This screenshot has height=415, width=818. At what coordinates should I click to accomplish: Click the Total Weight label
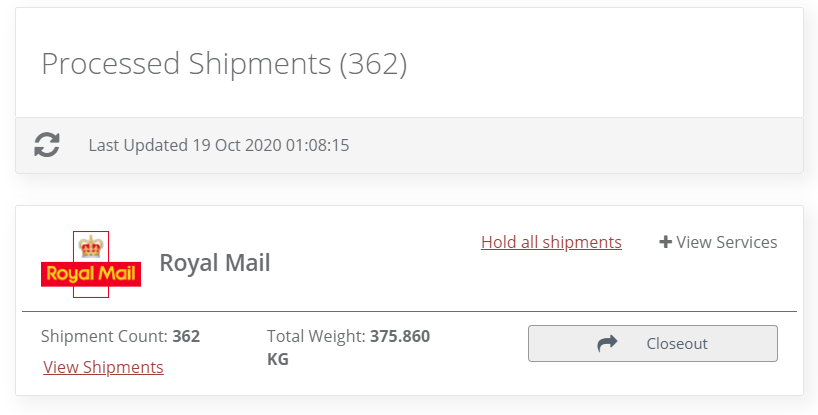(x=316, y=336)
